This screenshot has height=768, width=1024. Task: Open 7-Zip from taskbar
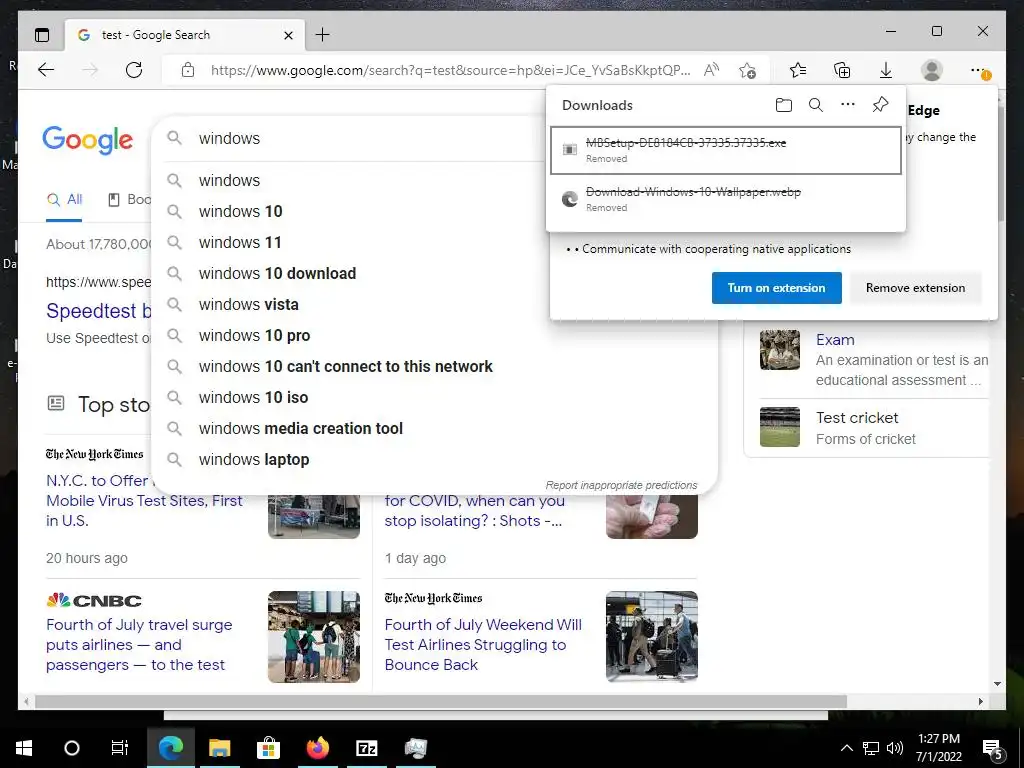click(x=367, y=748)
